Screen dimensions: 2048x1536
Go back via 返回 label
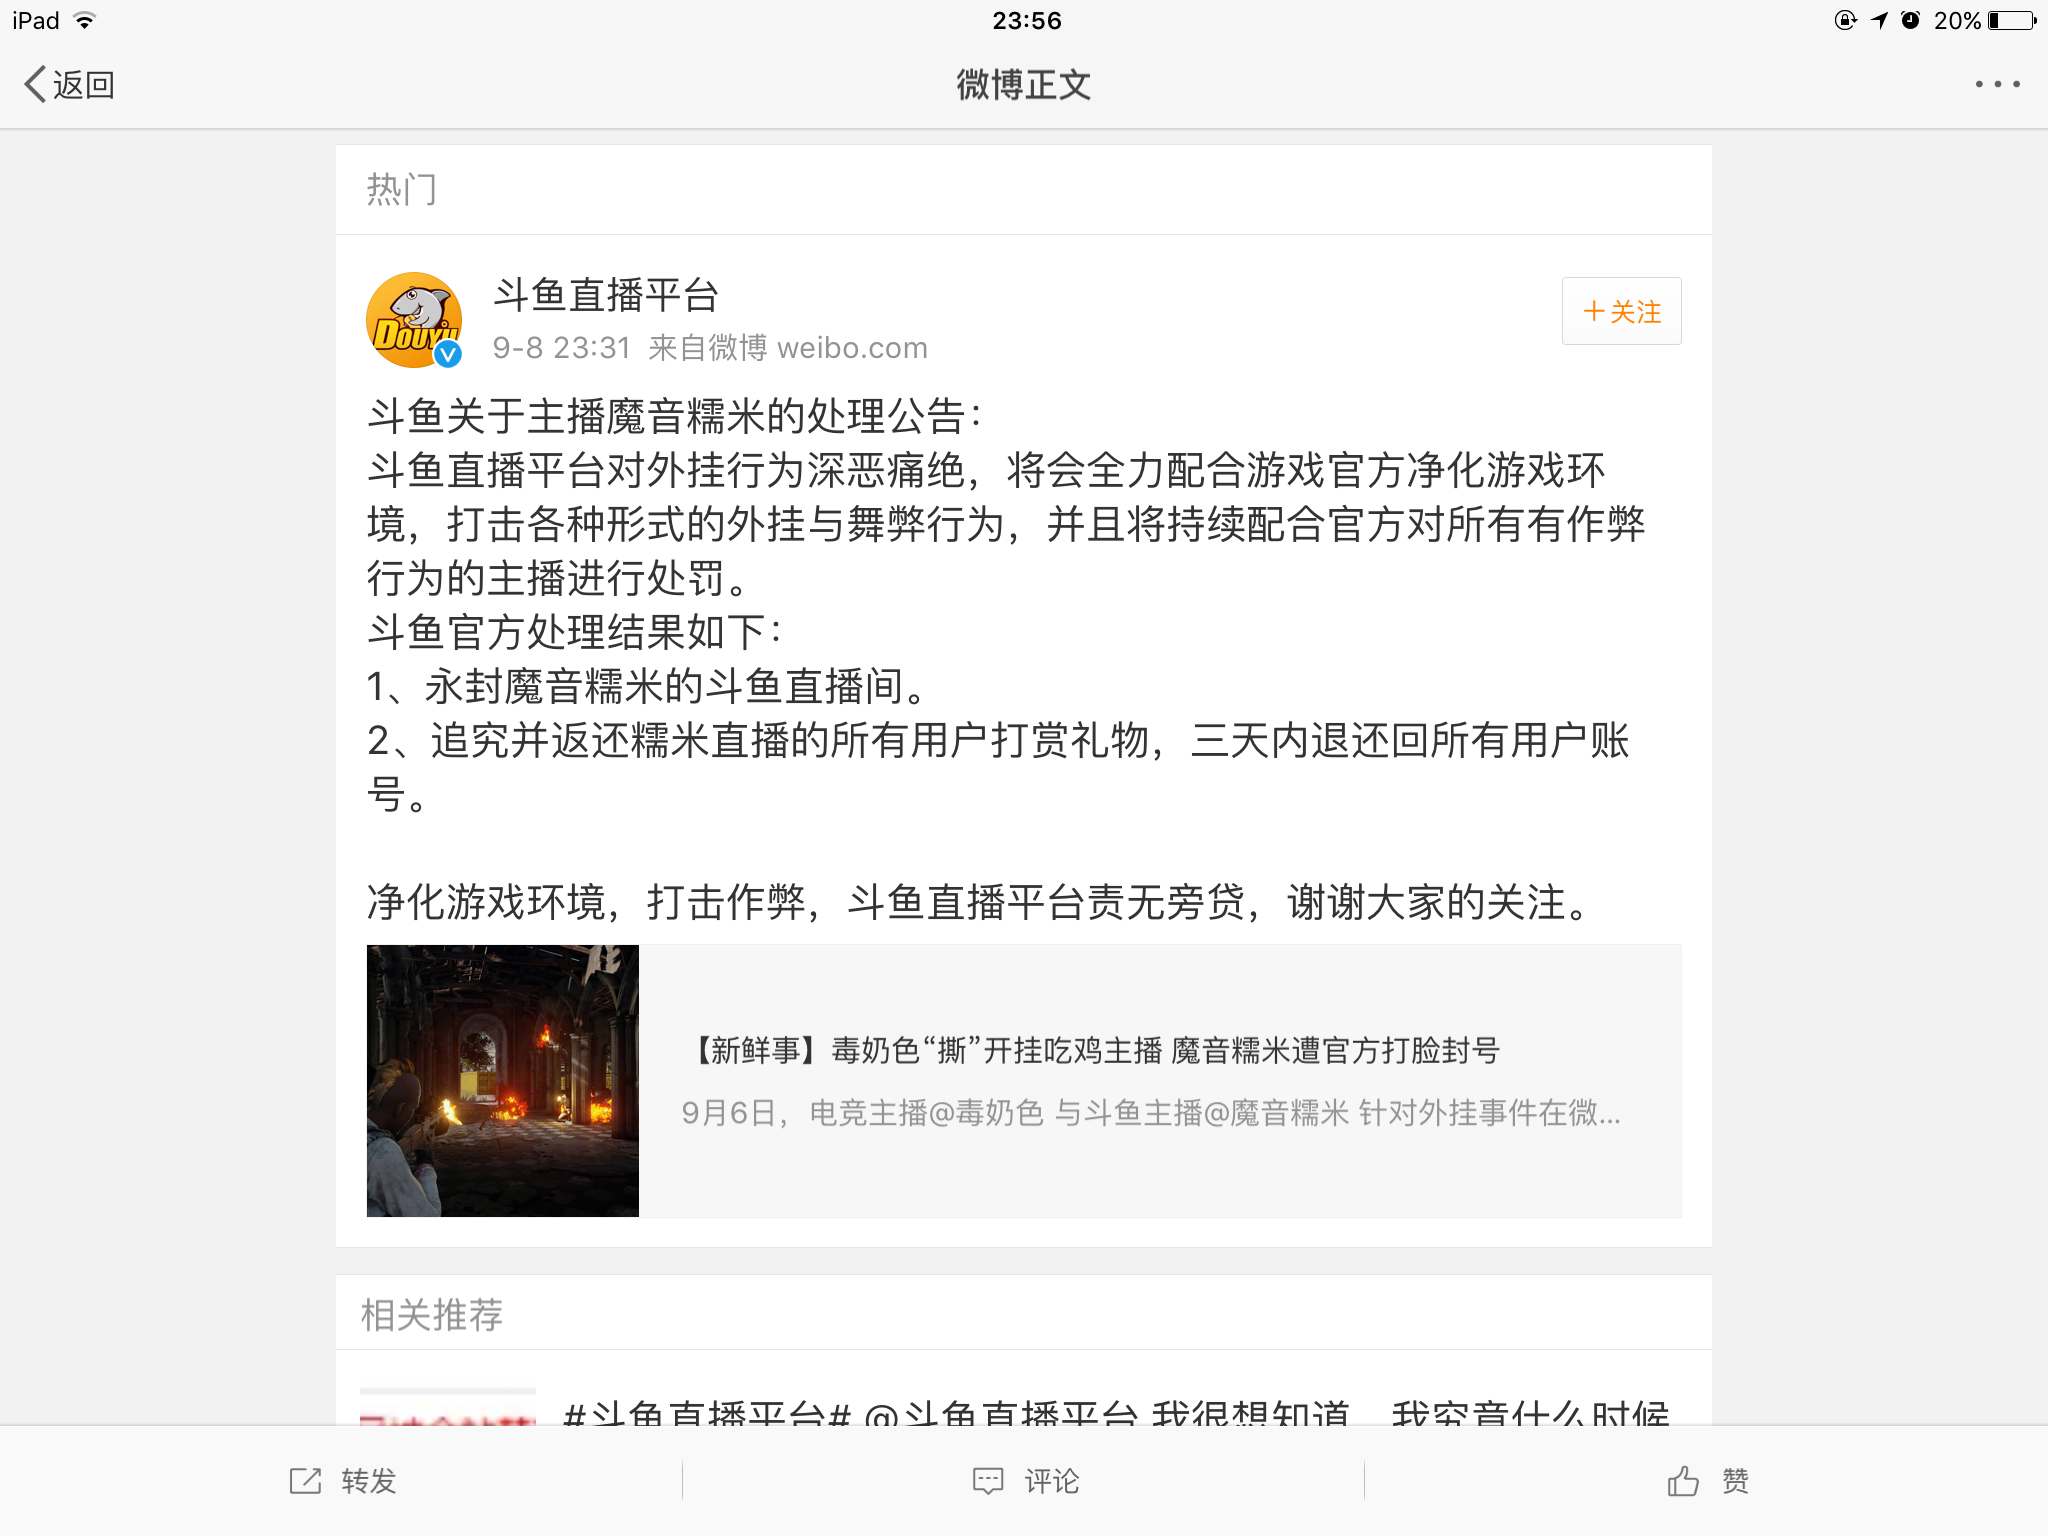tap(84, 85)
